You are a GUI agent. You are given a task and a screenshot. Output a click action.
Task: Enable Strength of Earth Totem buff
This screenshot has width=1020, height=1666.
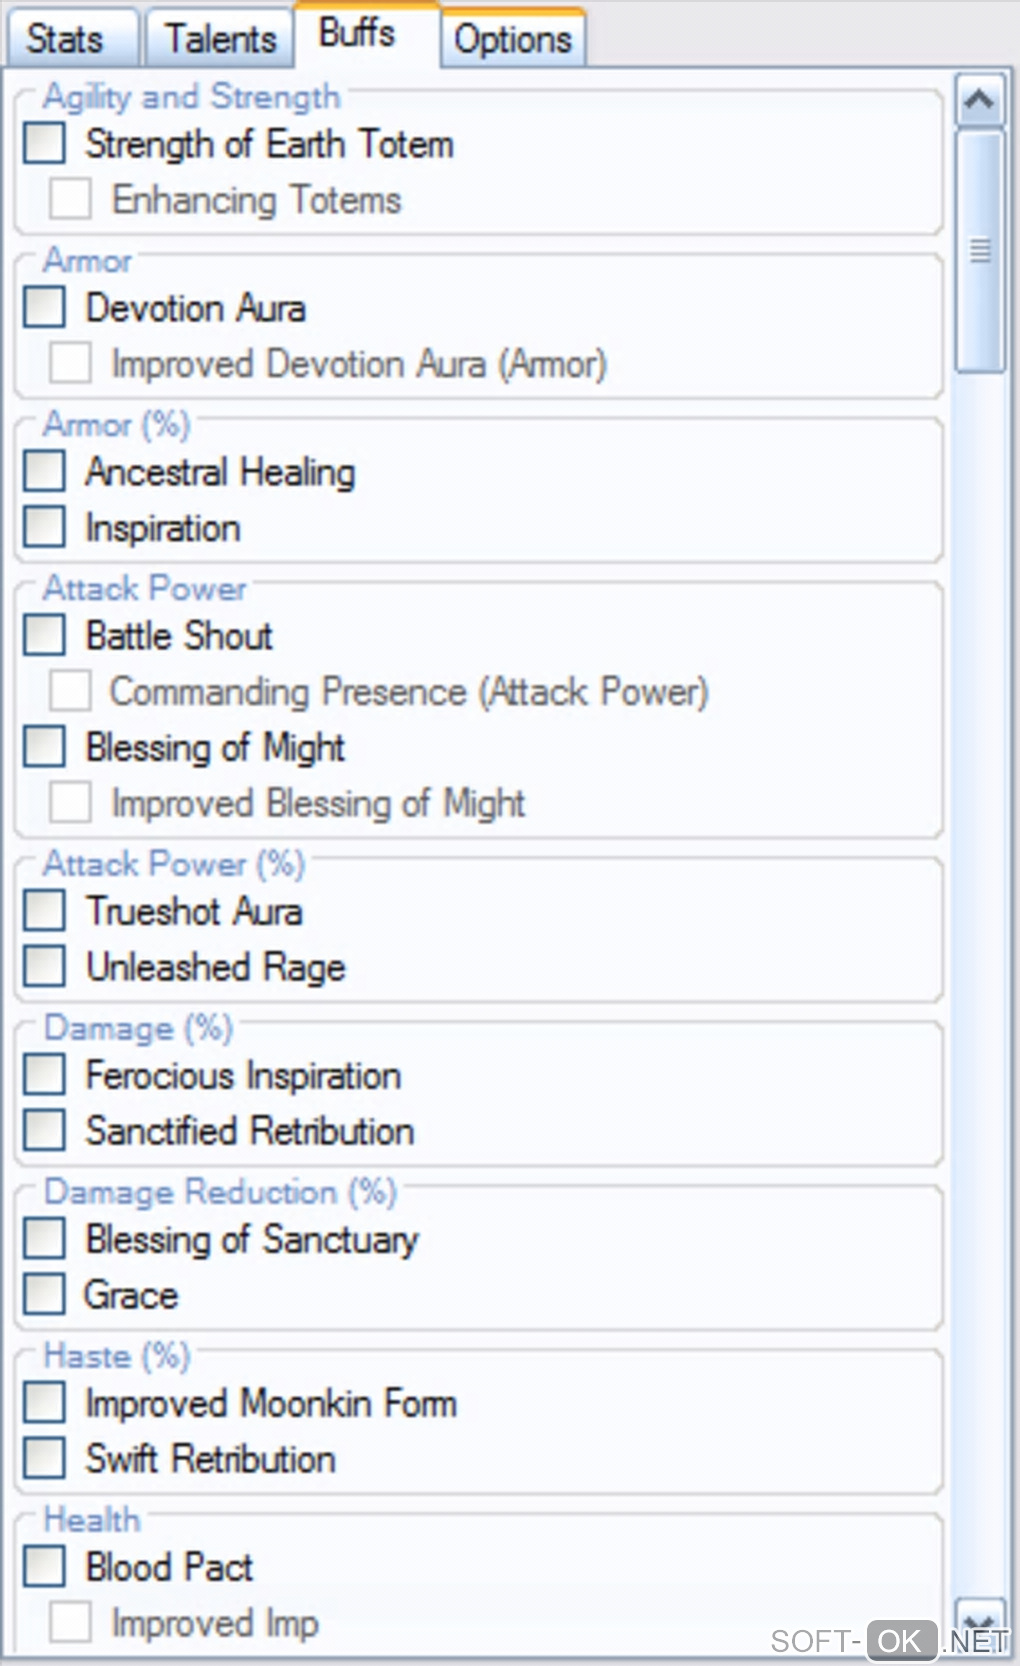[x=45, y=143]
